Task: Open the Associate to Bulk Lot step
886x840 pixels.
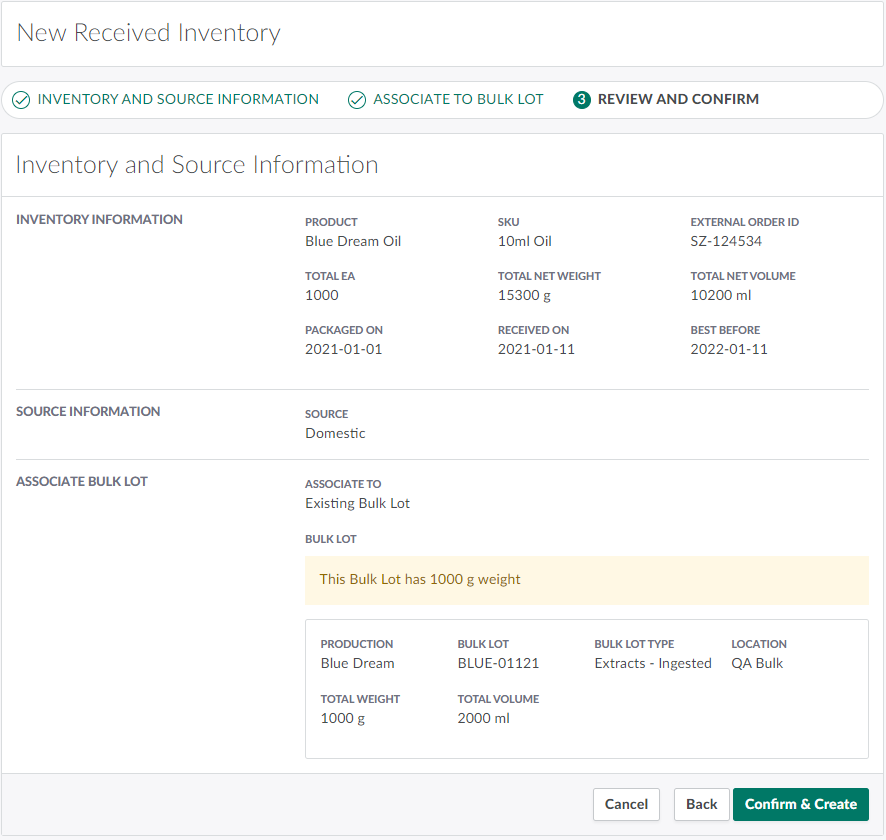Action: tap(458, 100)
